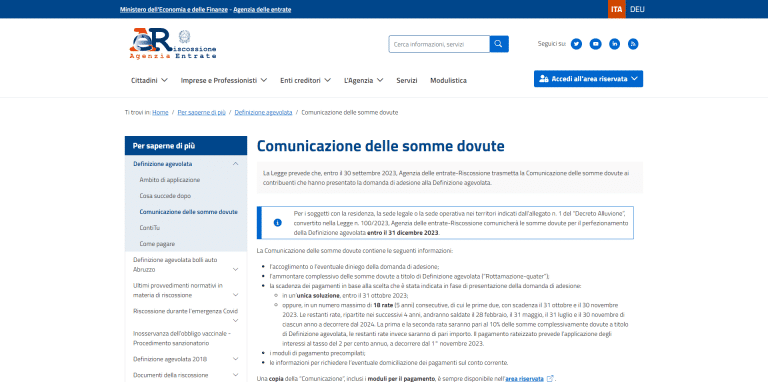Screen dimensions: 768x382
Task: Open the Twitter social icon
Action: click(576, 44)
